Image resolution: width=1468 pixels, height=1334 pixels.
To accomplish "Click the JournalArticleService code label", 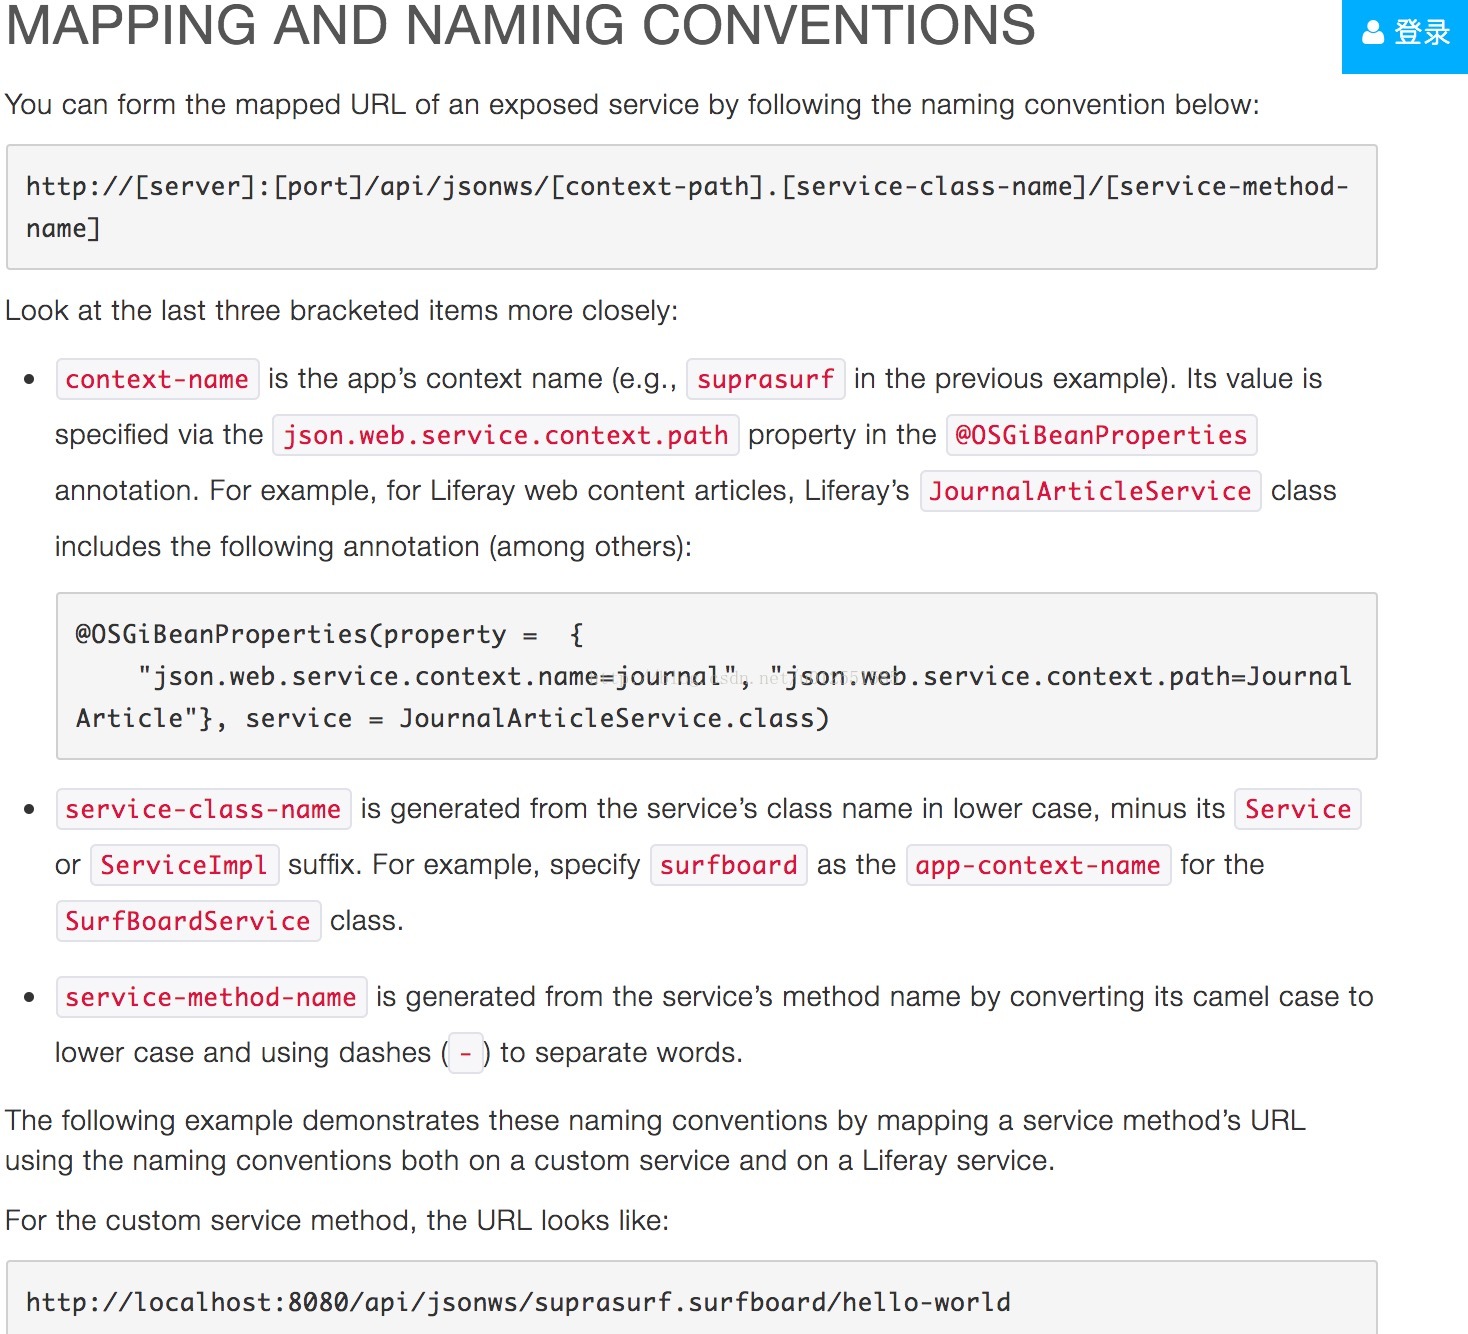I will [1091, 491].
